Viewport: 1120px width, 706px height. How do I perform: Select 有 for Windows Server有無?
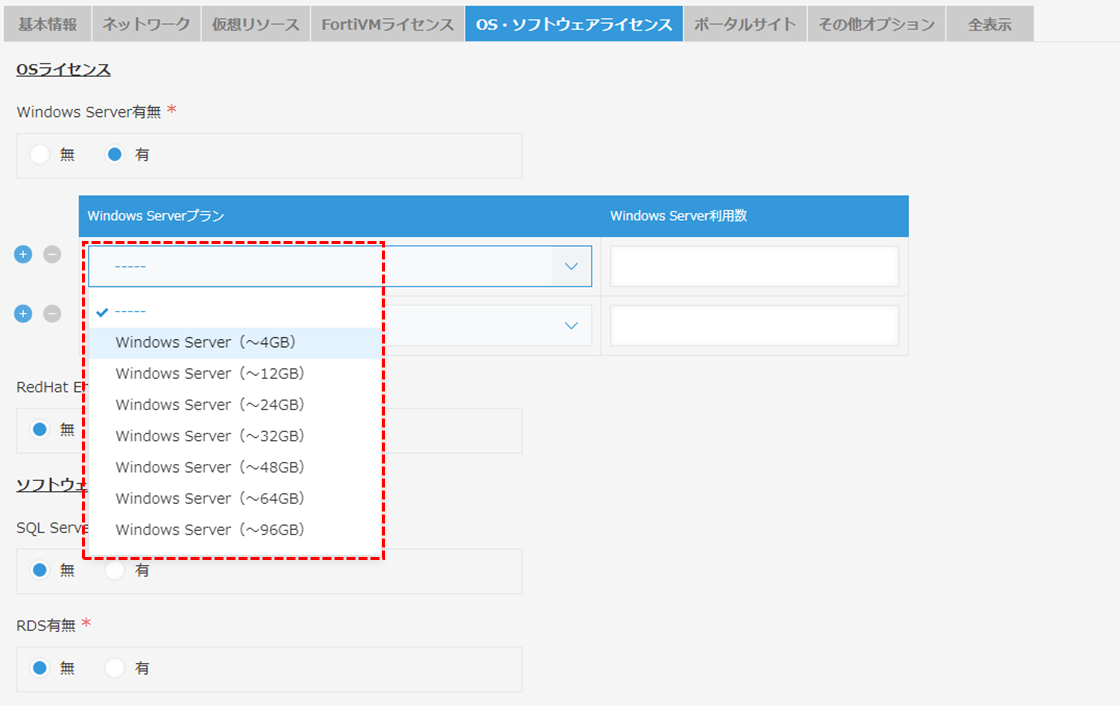[x=114, y=154]
